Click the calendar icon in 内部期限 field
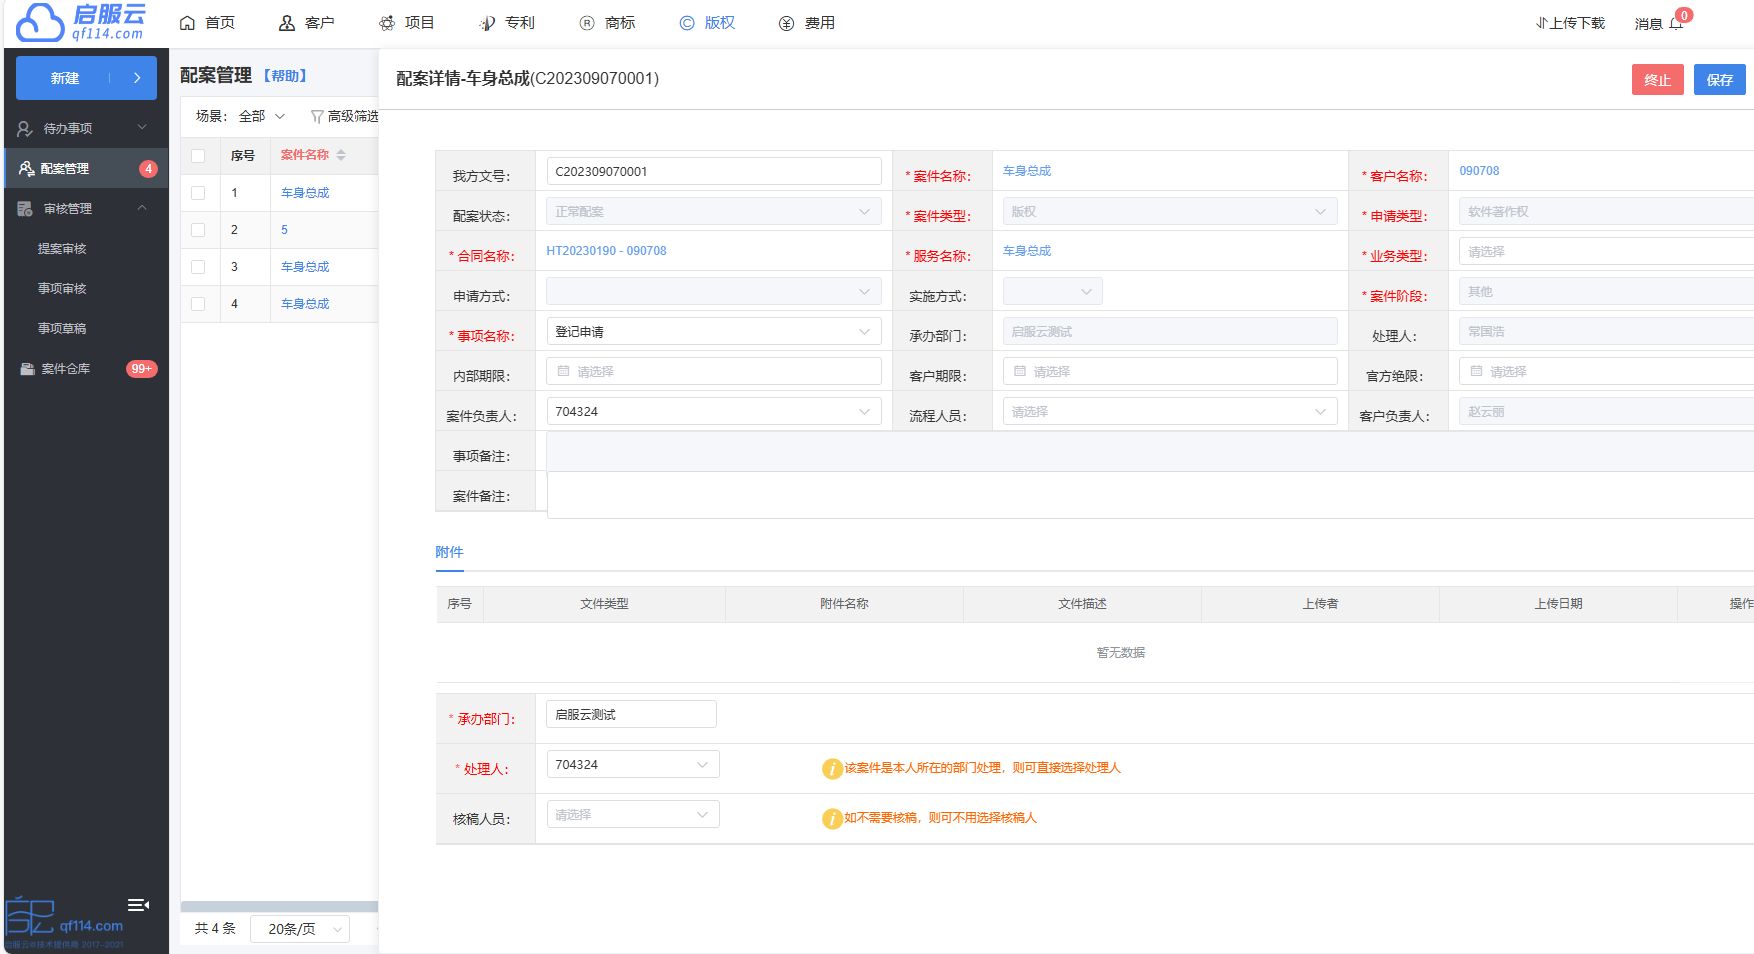 tap(563, 371)
